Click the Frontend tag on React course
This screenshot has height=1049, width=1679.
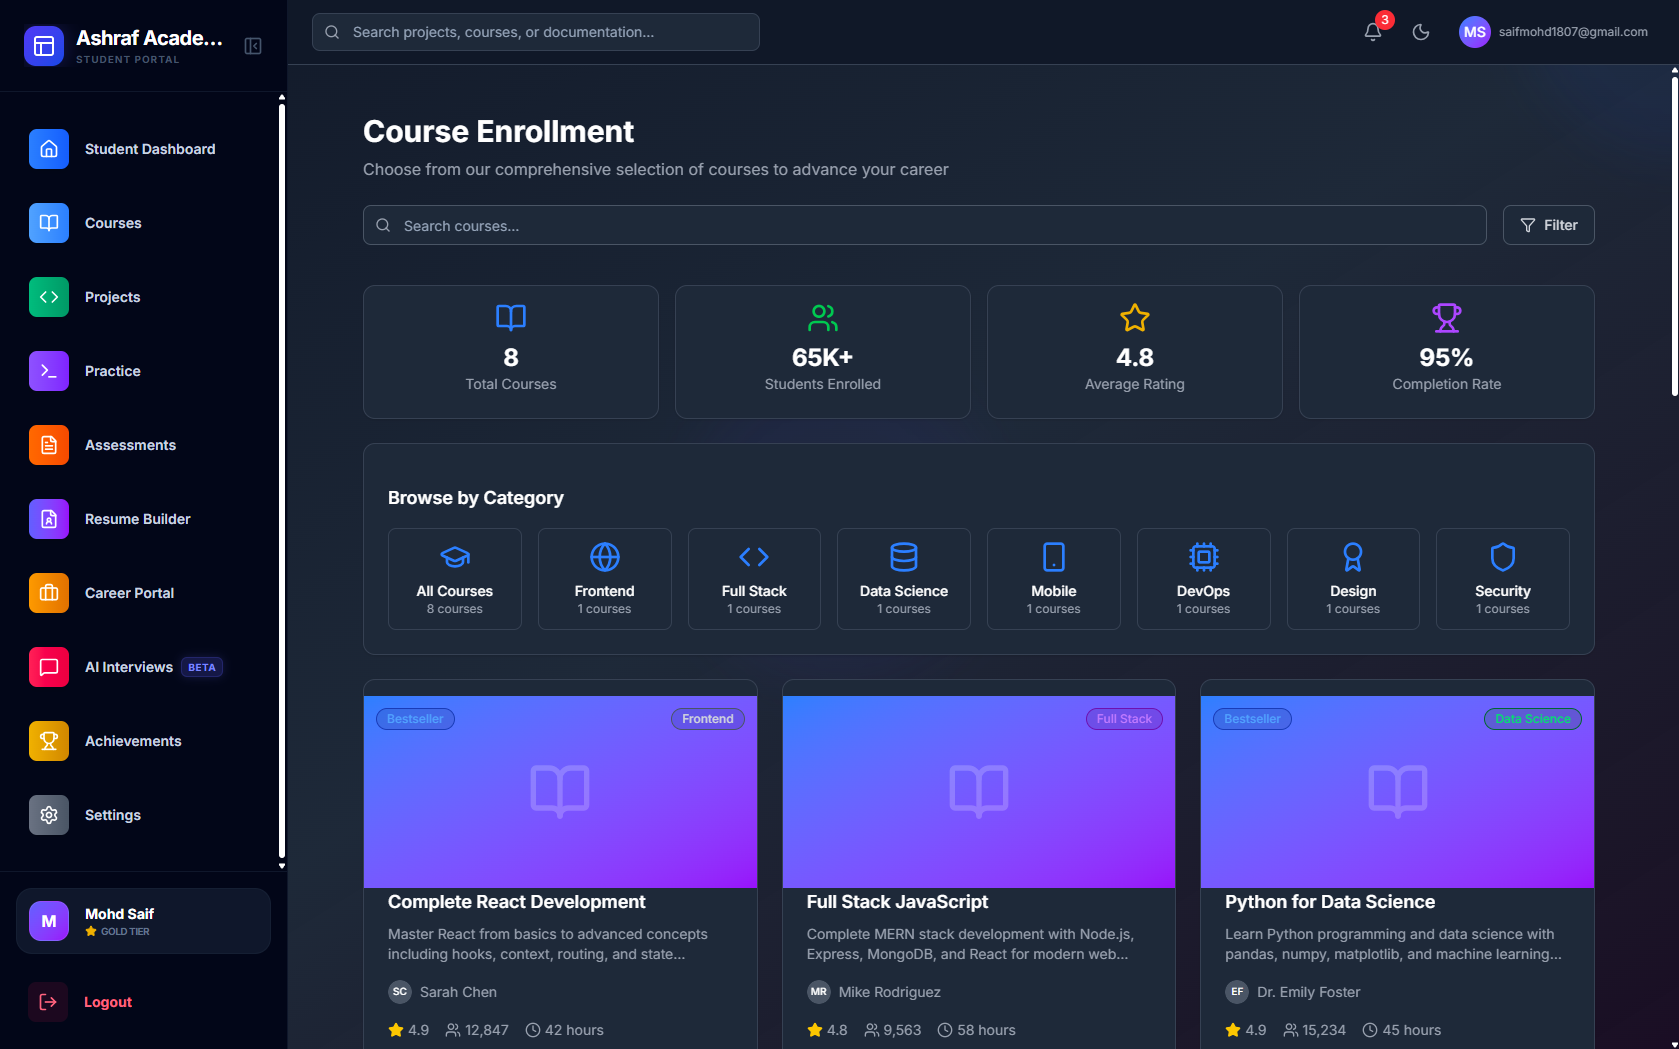pyautogui.click(x=708, y=719)
